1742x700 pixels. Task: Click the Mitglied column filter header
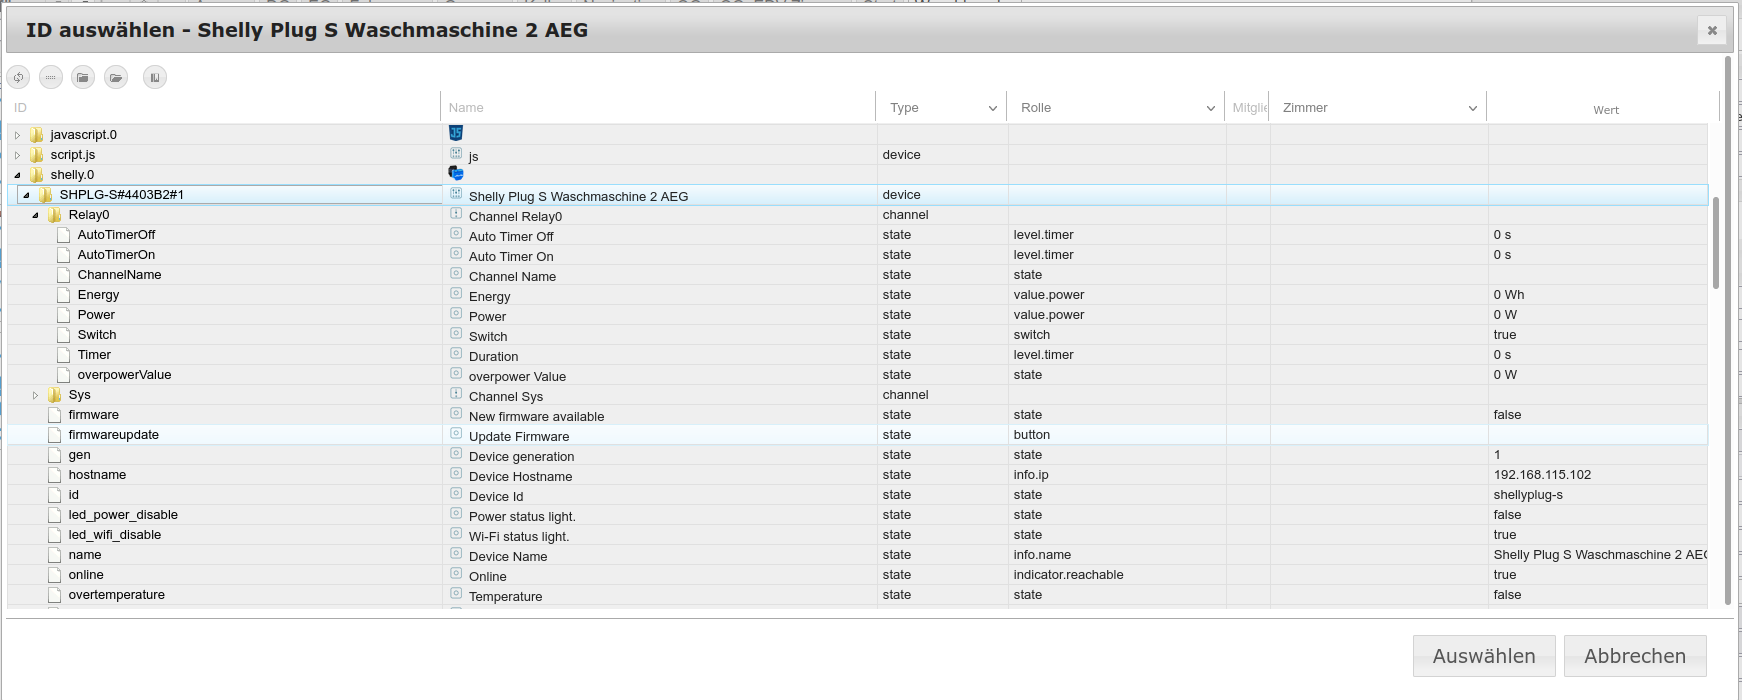pyautogui.click(x=1249, y=108)
